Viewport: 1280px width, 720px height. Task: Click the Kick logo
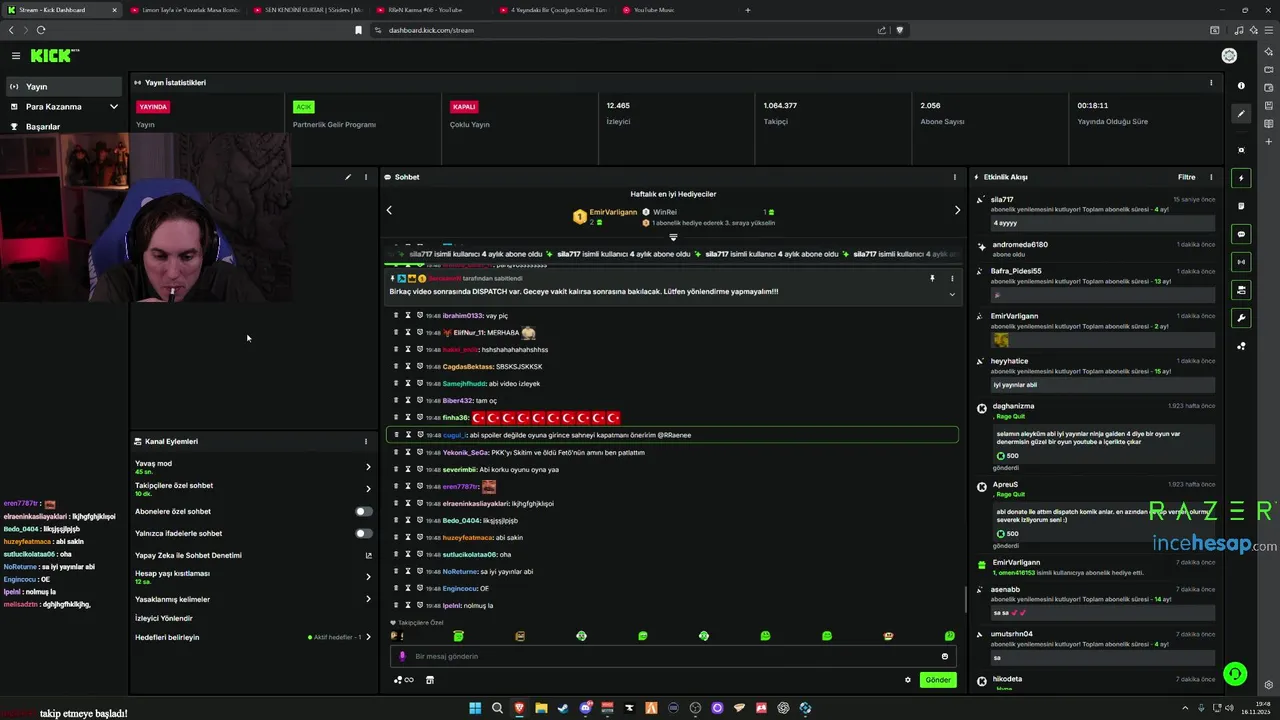tap(53, 56)
